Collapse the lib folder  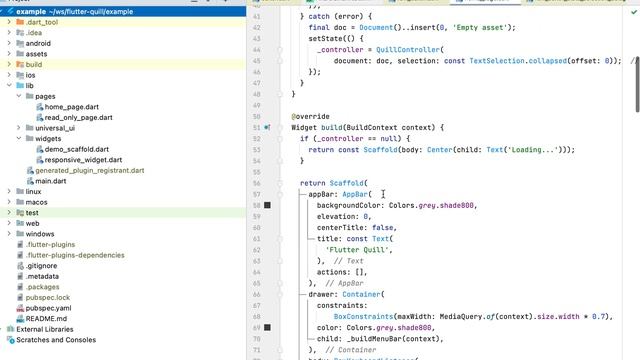tap(9, 86)
